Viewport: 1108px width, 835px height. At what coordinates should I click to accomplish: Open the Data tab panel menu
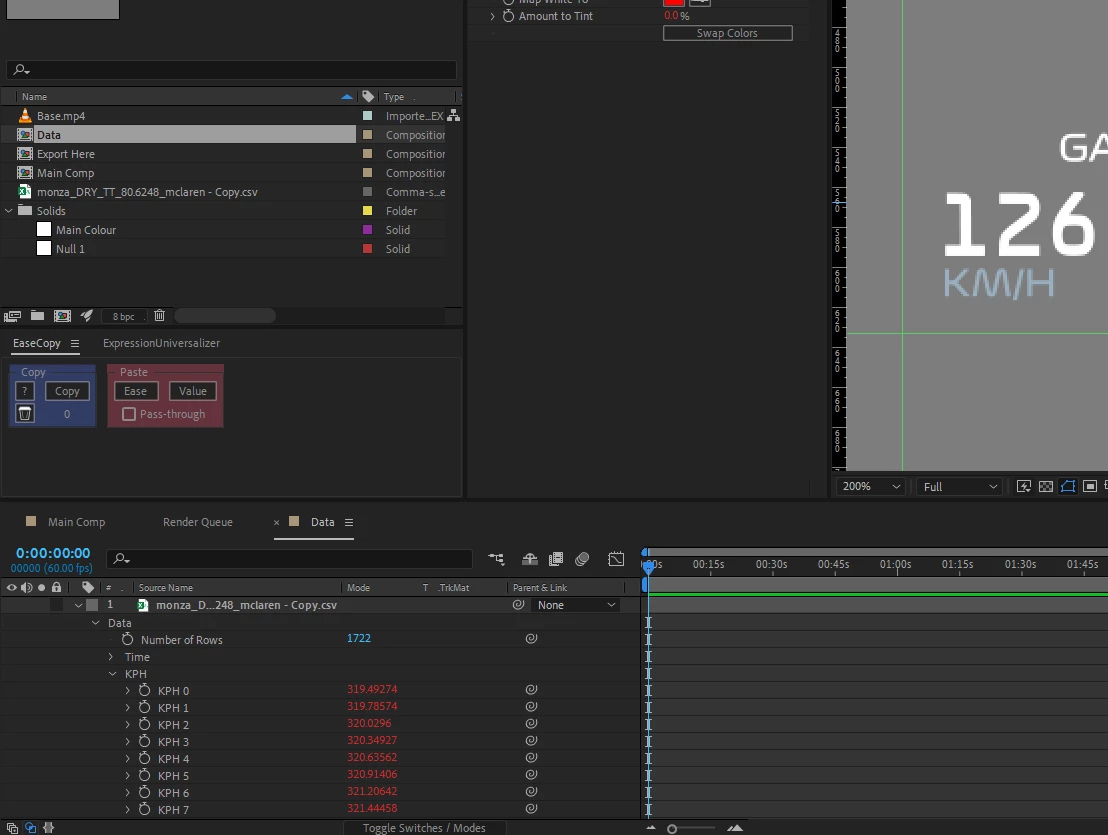348,522
